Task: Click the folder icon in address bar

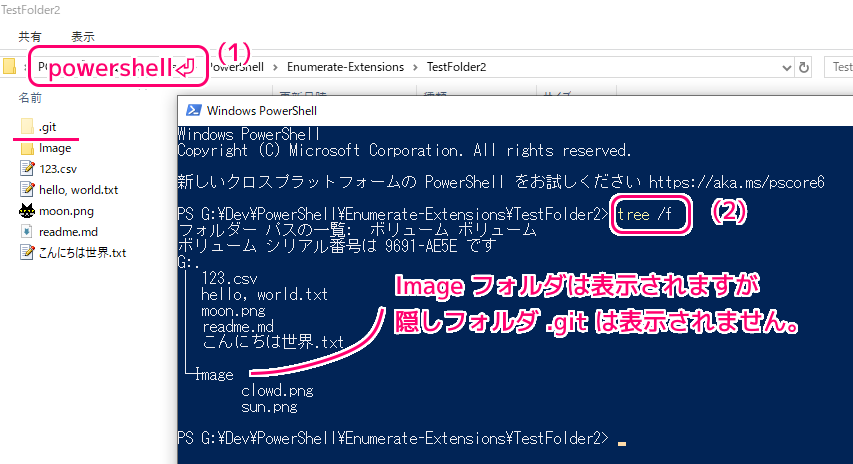Action: tap(10, 67)
